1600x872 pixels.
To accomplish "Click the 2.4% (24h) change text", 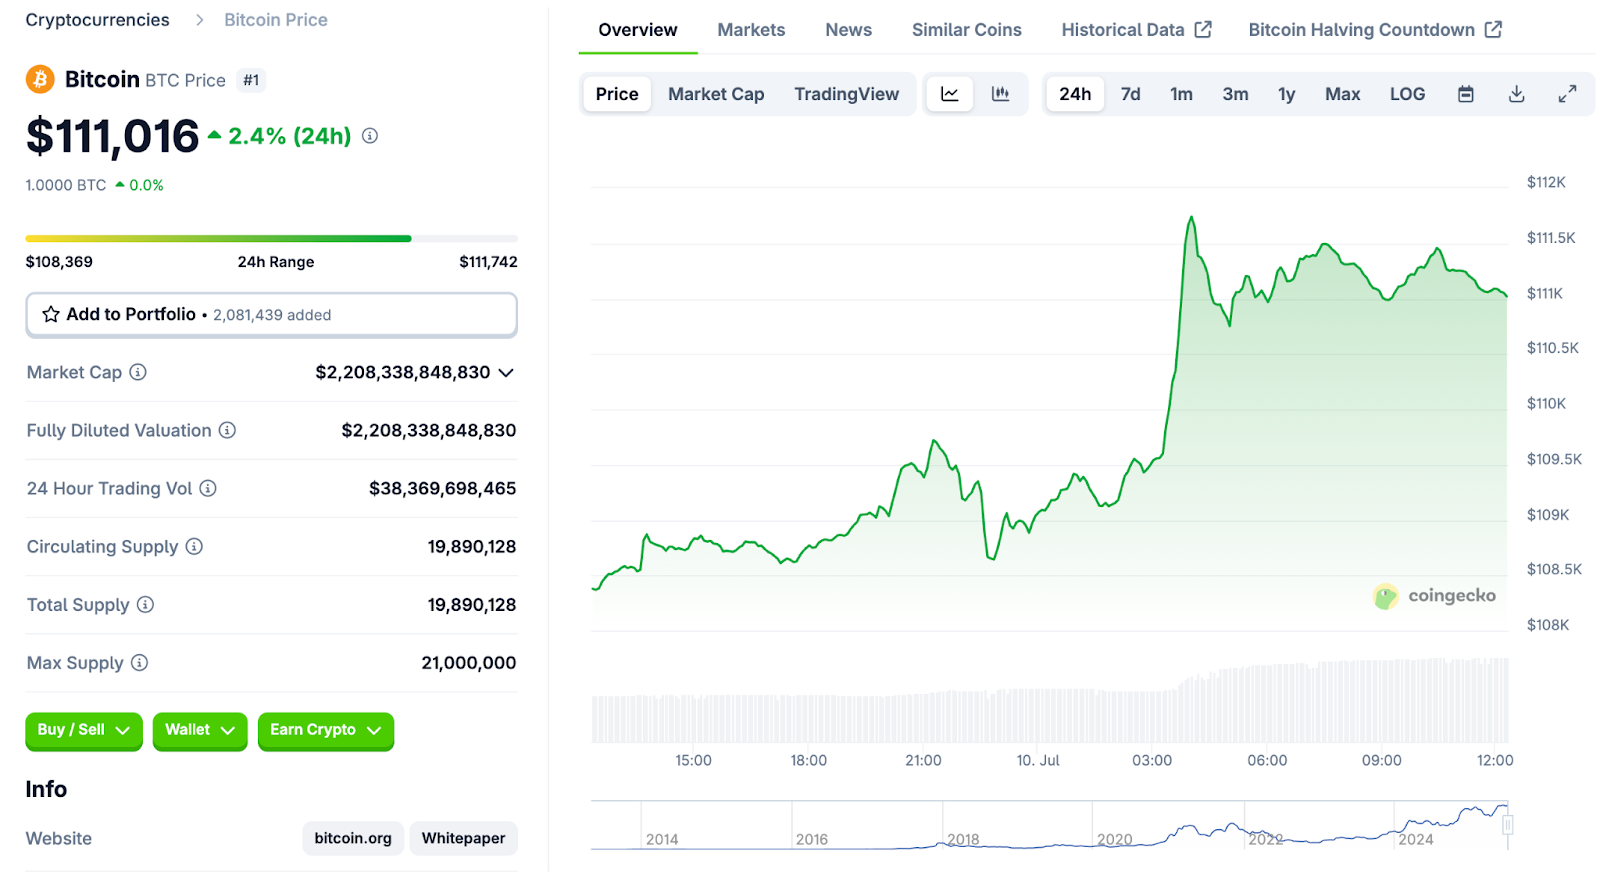I will 290,136.
